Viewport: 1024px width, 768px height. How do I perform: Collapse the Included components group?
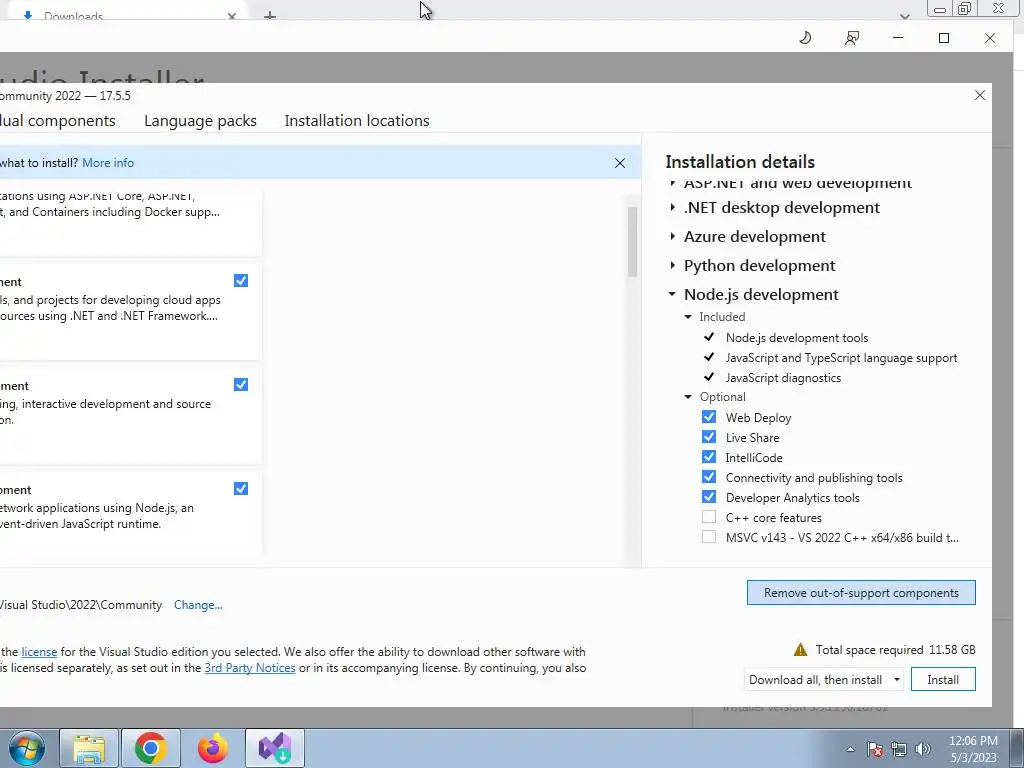pyautogui.click(x=688, y=317)
